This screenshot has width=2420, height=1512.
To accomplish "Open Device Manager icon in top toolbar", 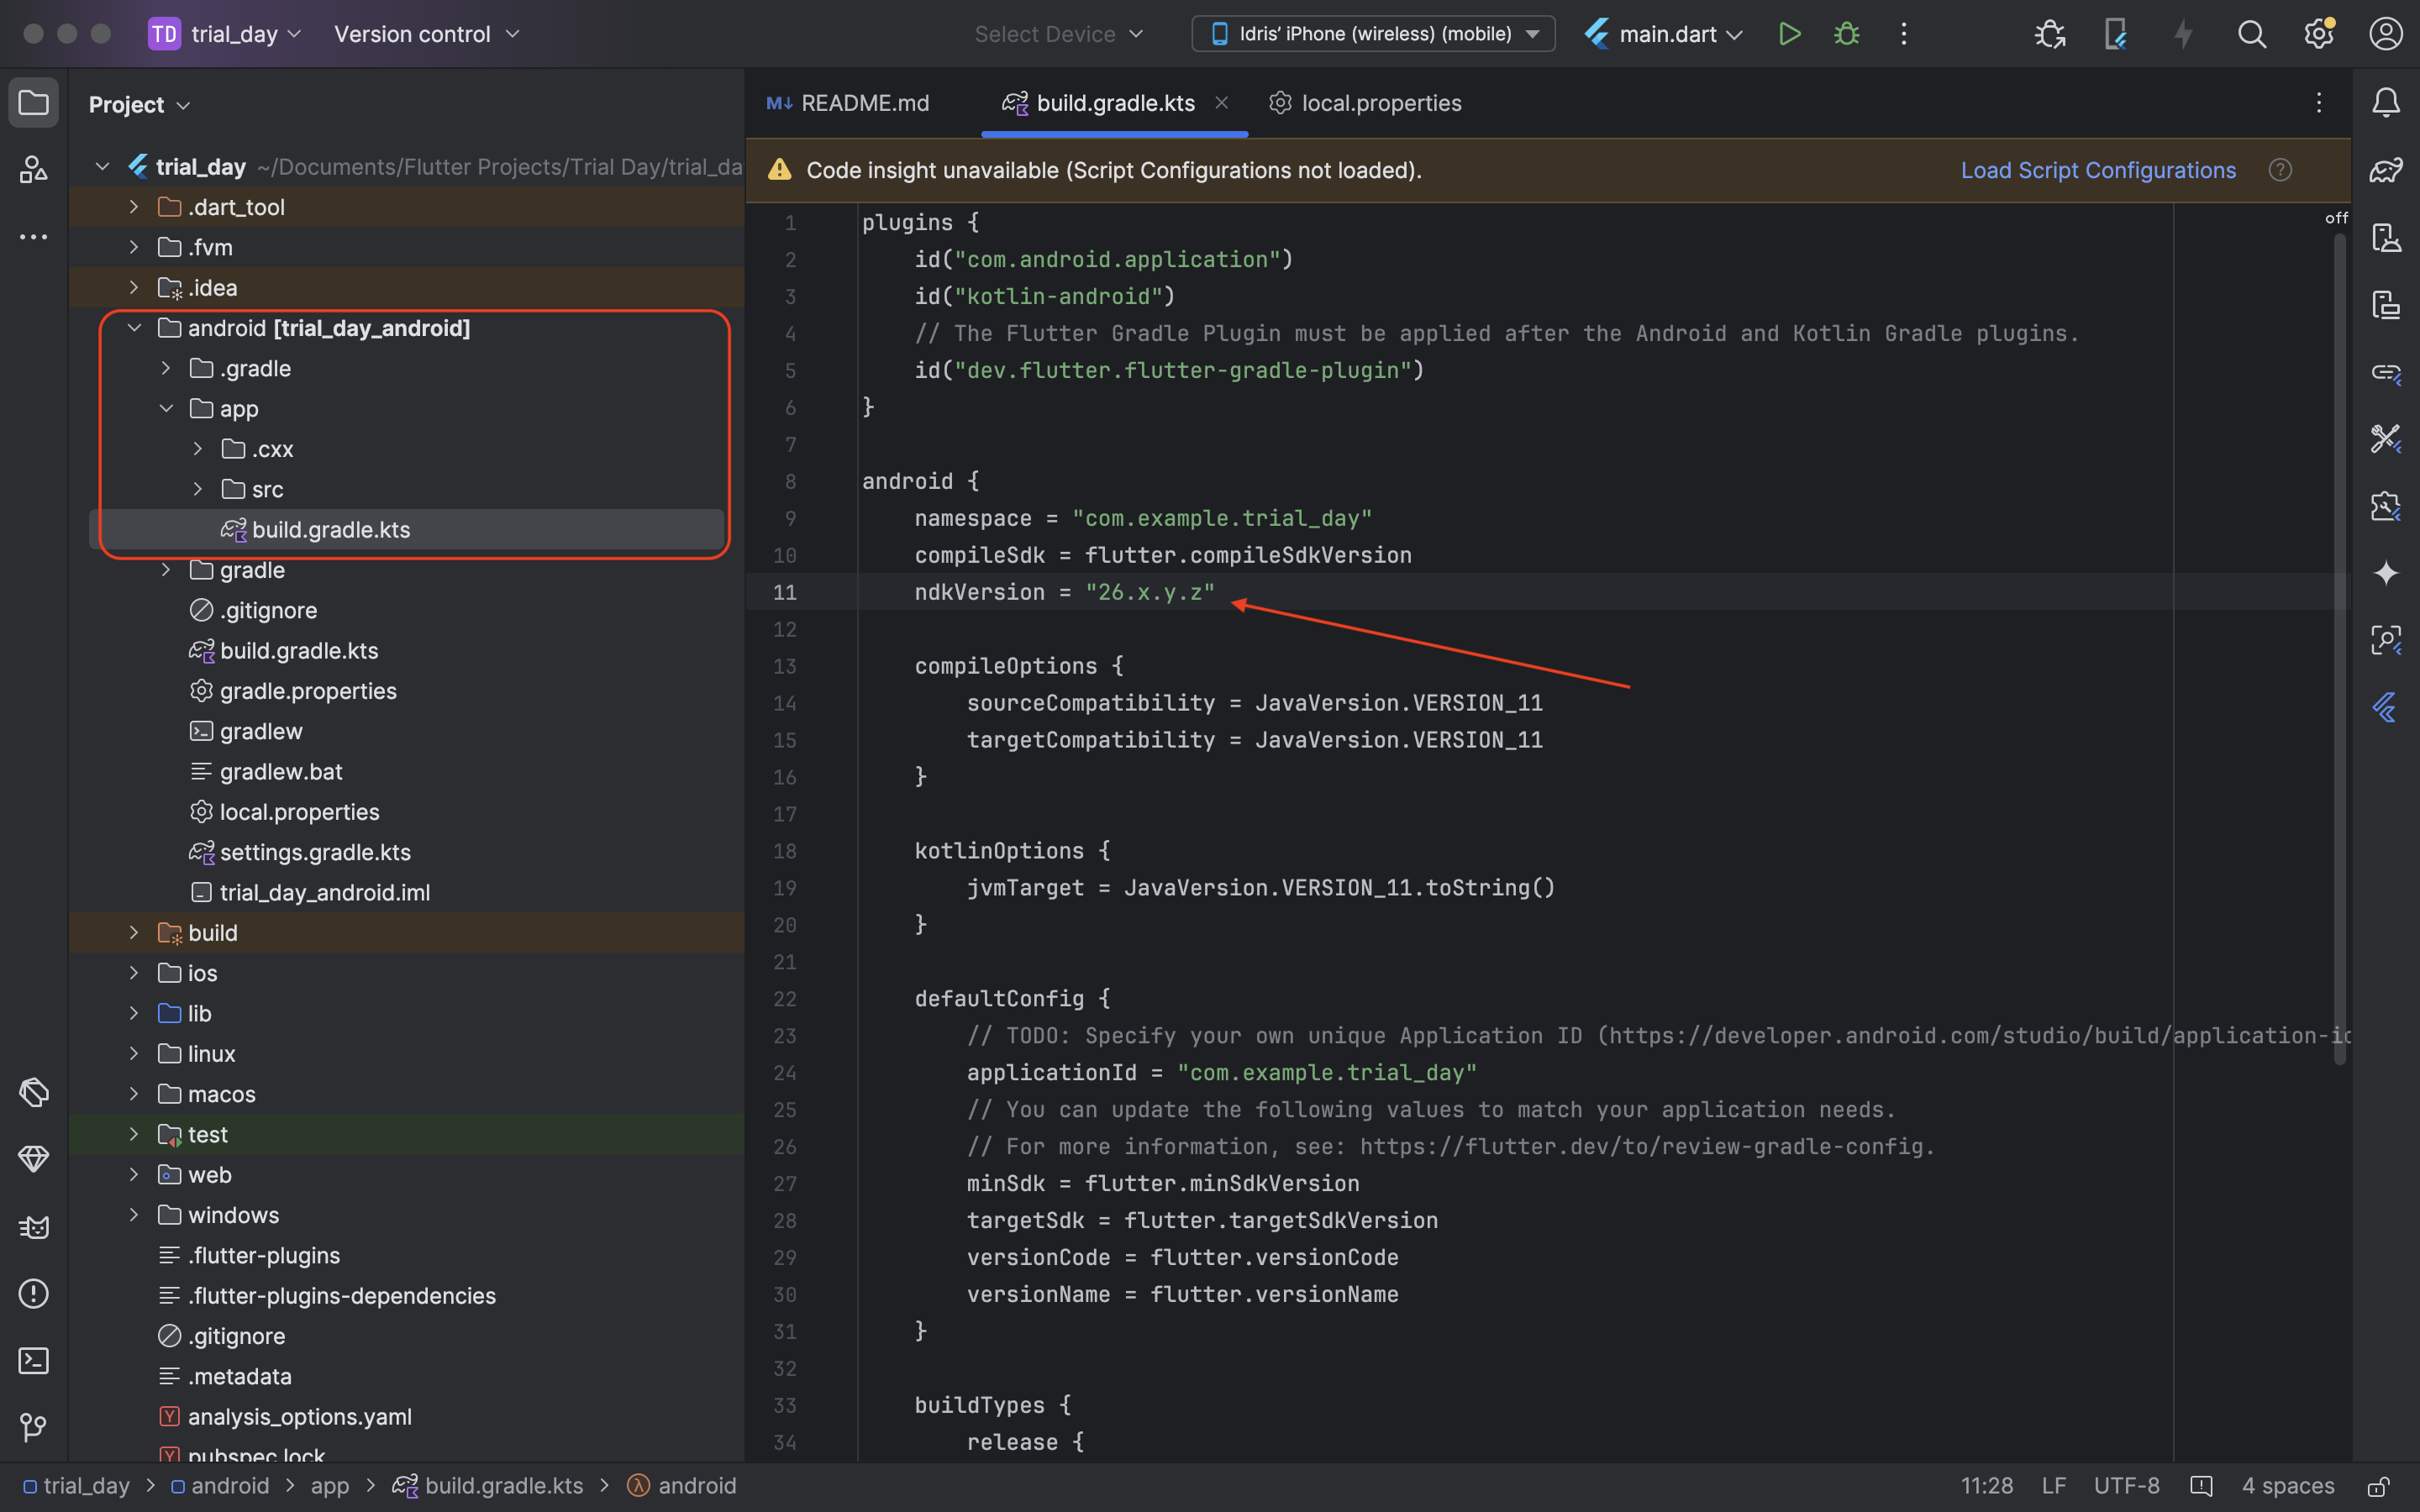I will [2116, 34].
